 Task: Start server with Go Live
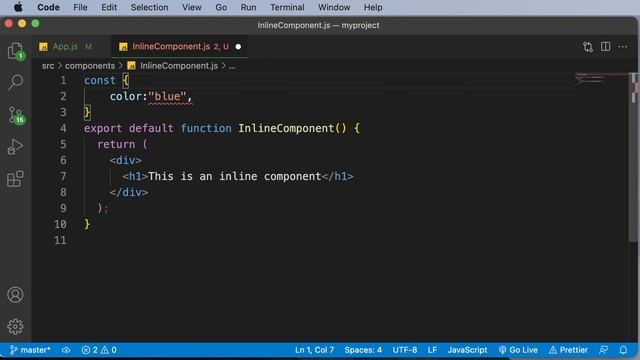pyautogui.click(x=518, y=350)
